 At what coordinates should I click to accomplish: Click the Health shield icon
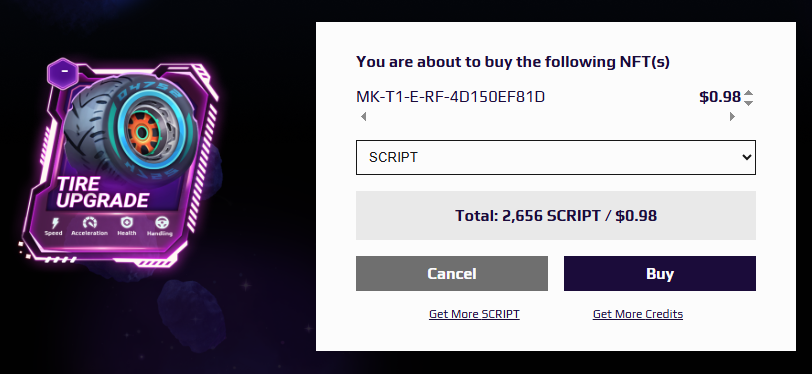pyautogui.click(x=126, y=223)
